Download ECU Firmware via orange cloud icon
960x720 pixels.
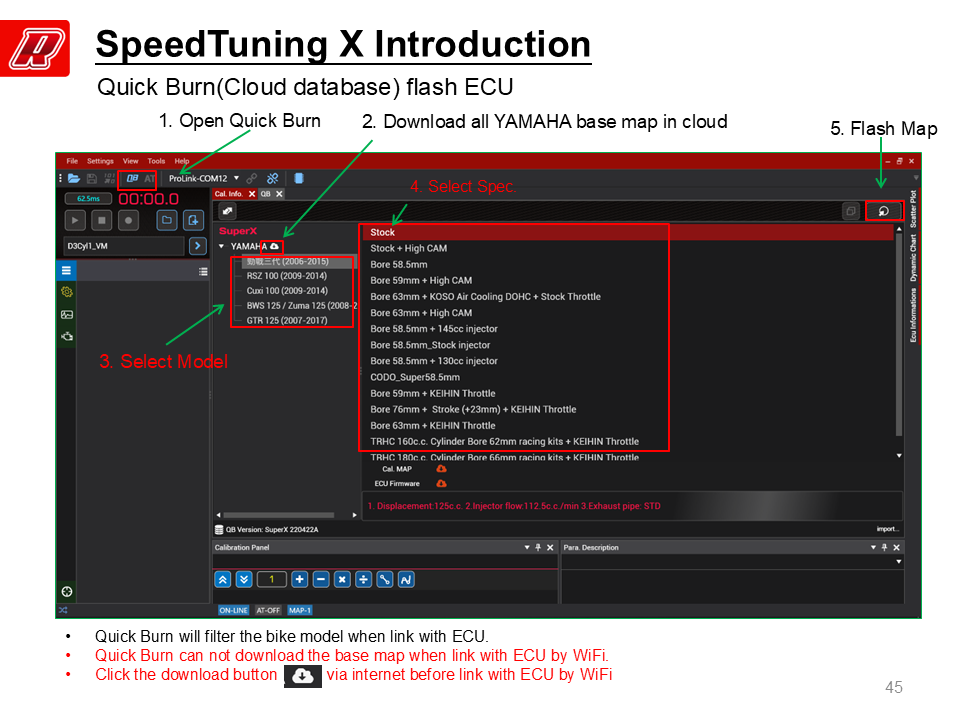pos(441,484)
